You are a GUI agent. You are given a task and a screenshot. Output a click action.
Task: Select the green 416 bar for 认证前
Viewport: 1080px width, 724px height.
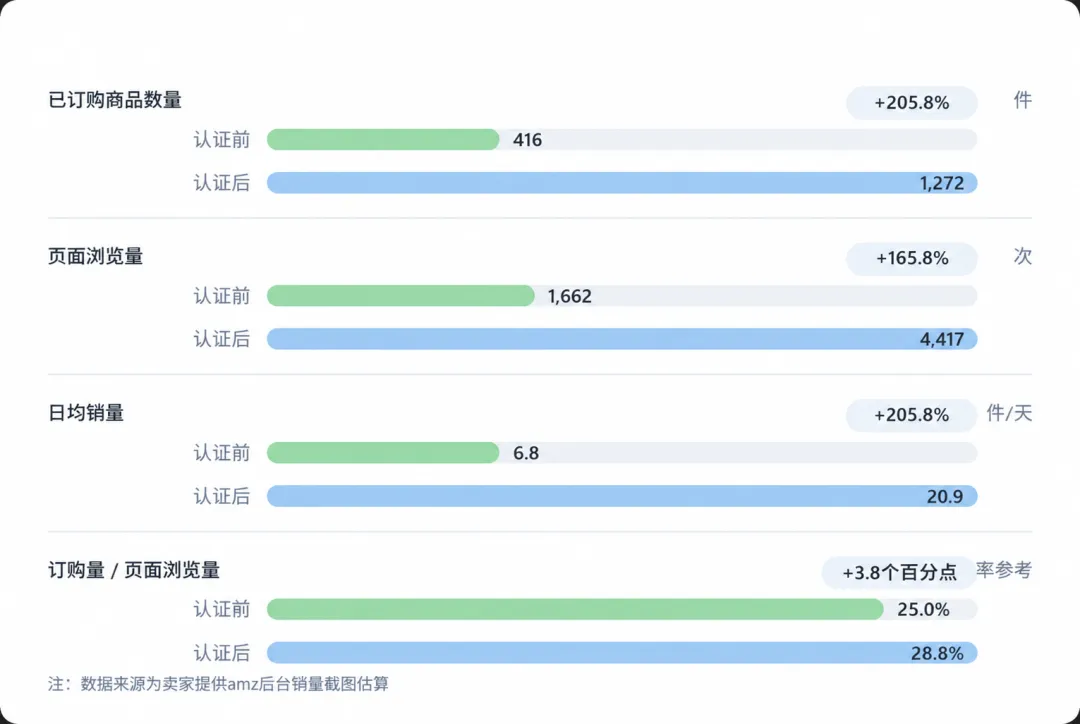pyautogui.click(x=383, y=139)
